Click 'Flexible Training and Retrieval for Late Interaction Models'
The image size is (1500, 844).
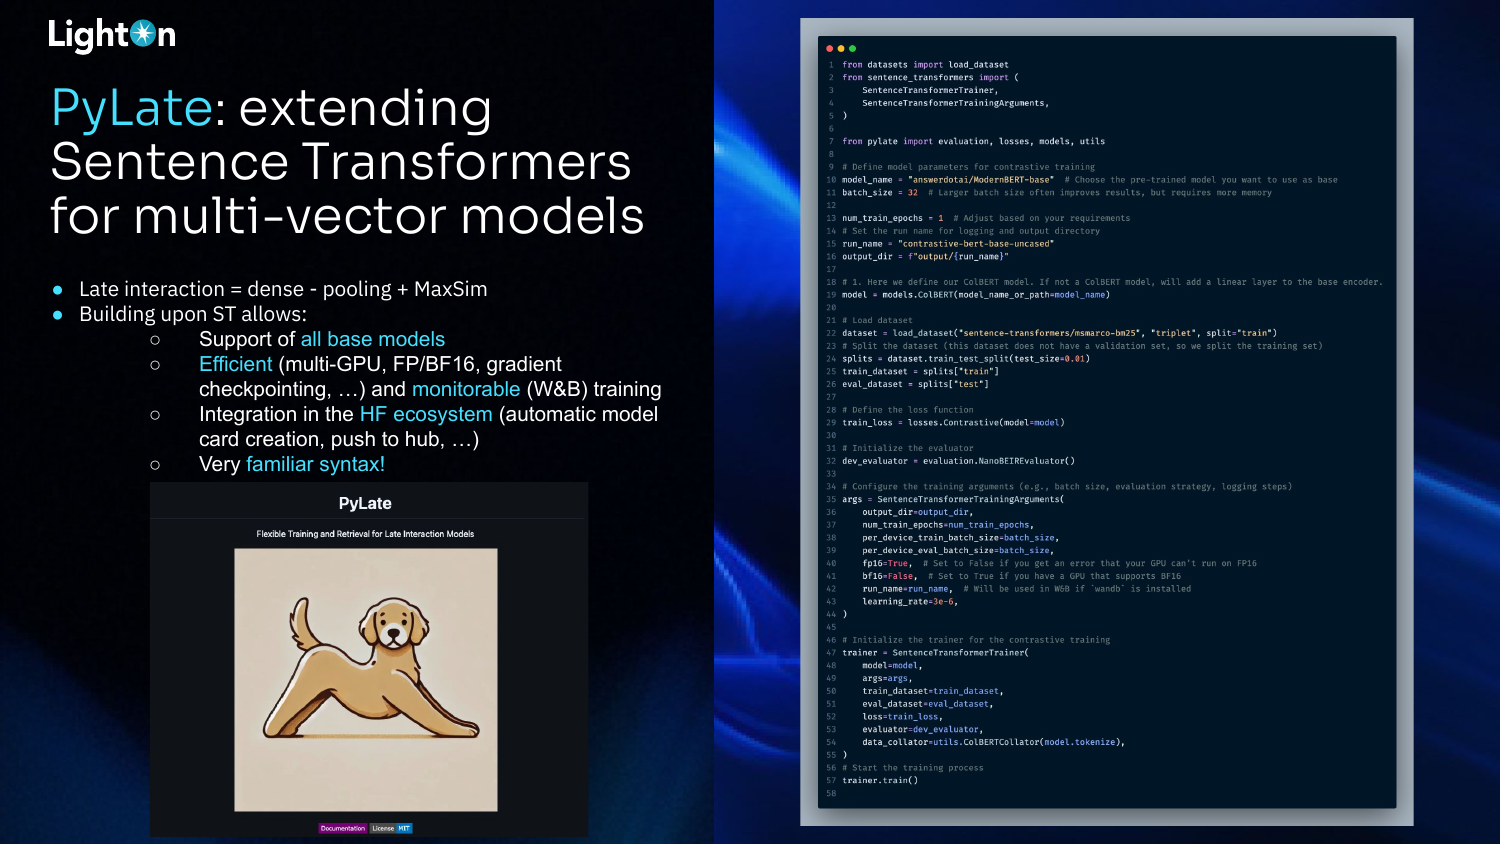coord(365,534)
